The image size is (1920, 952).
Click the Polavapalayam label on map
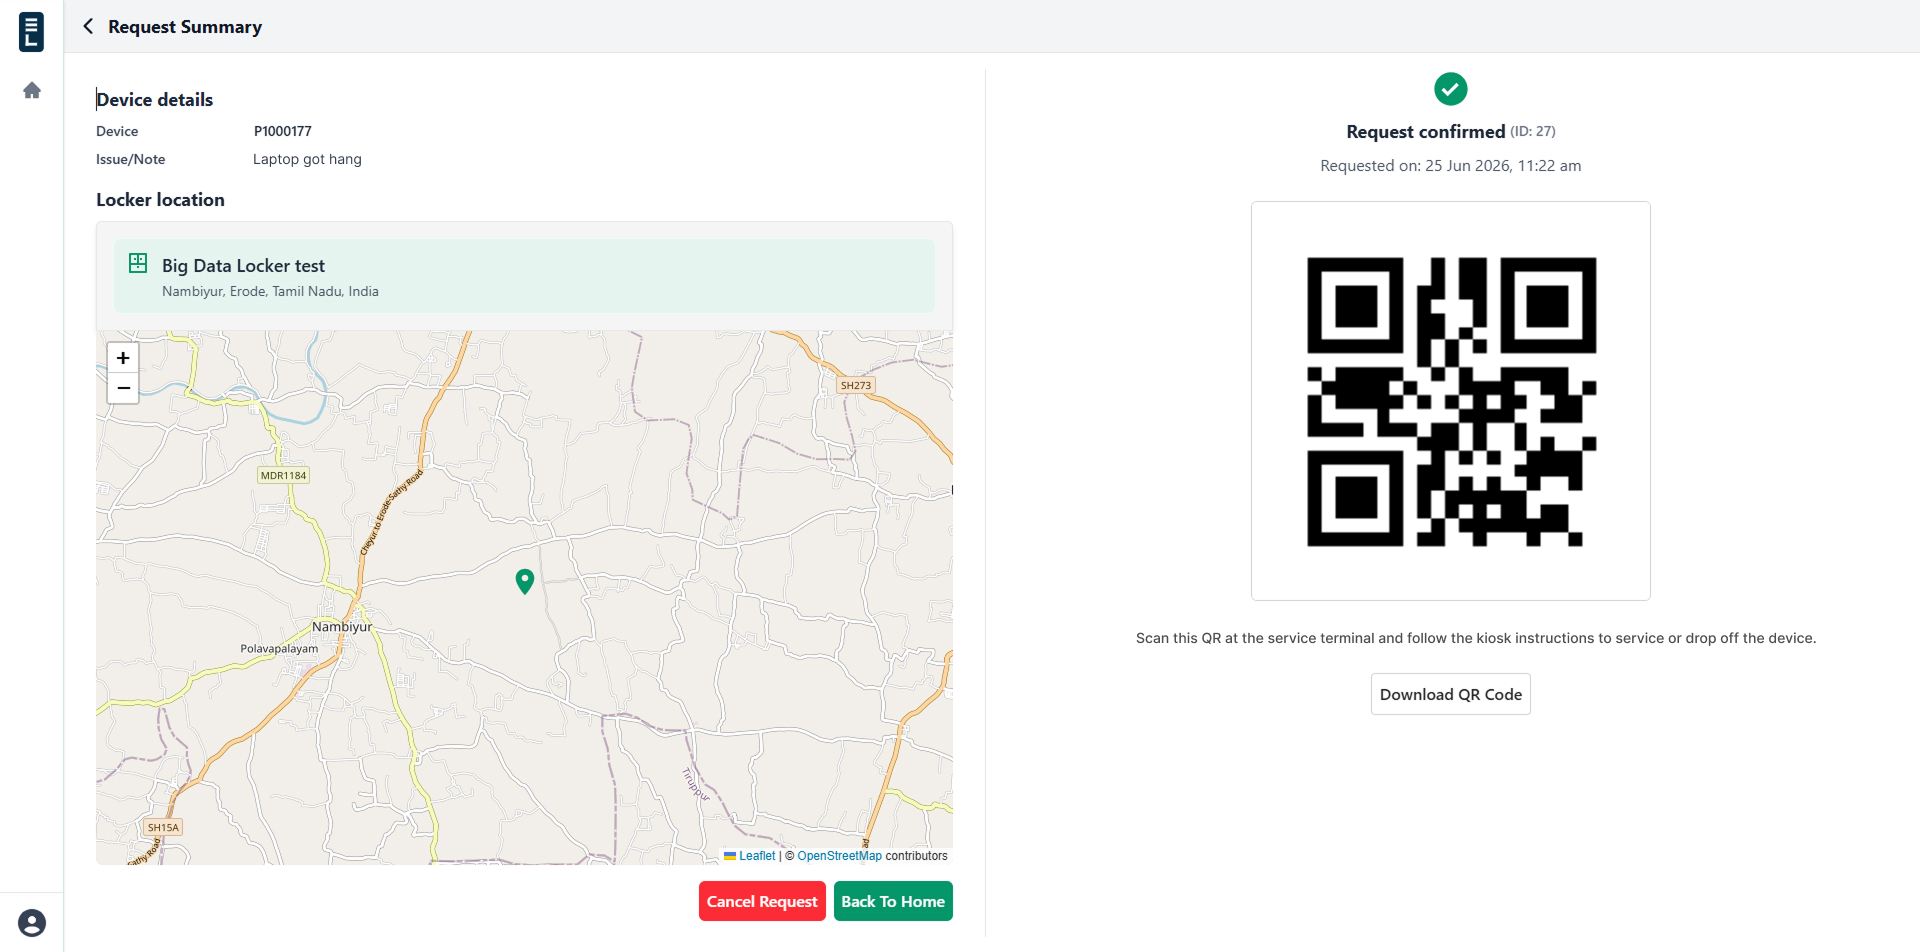tap(279, 649)
